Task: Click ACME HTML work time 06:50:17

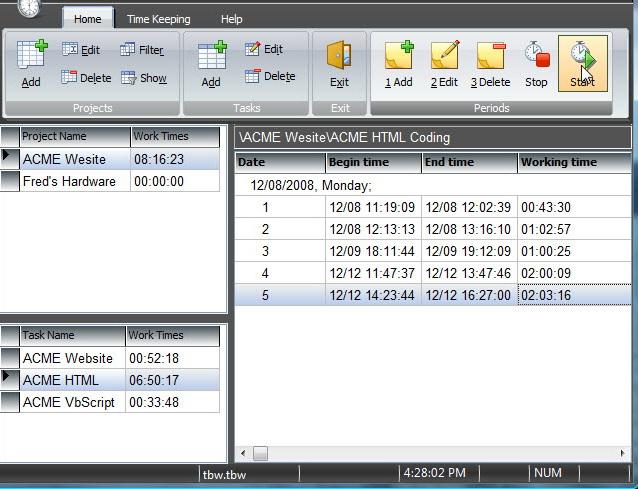Action: coord(173,380)
